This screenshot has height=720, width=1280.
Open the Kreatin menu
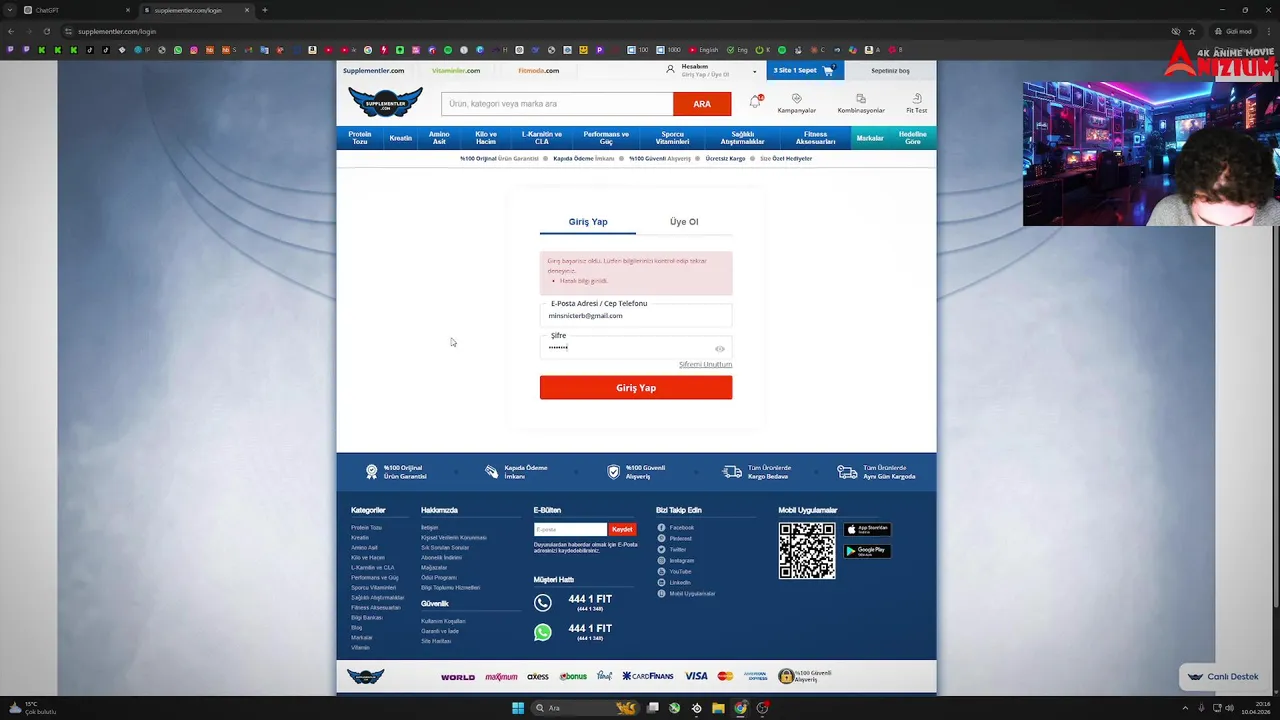400,138
